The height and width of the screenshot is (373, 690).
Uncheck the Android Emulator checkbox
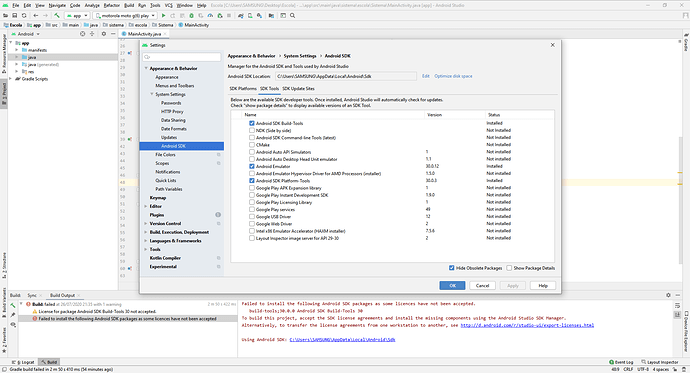(252, 166)
